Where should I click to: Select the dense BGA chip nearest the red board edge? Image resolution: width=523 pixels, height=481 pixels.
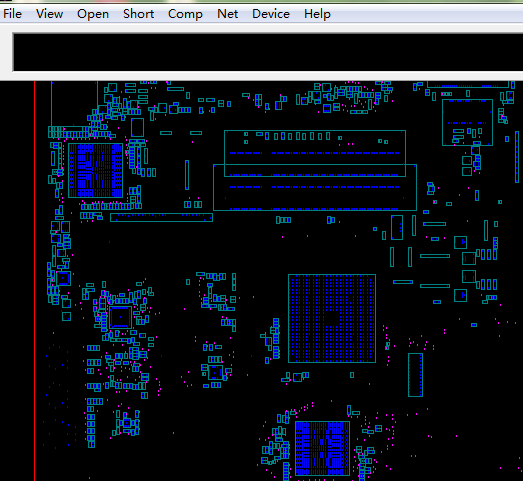point(95,170)
